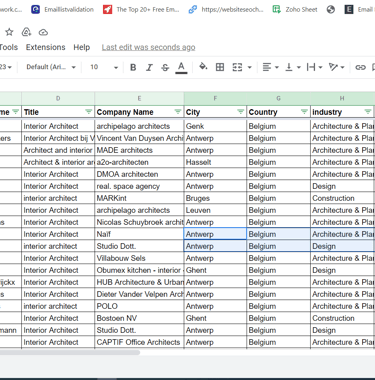Open the Zoho Sheet bookmark
Image resolution: width=375 pixels, height=380 pixels.
coord(295,9)
